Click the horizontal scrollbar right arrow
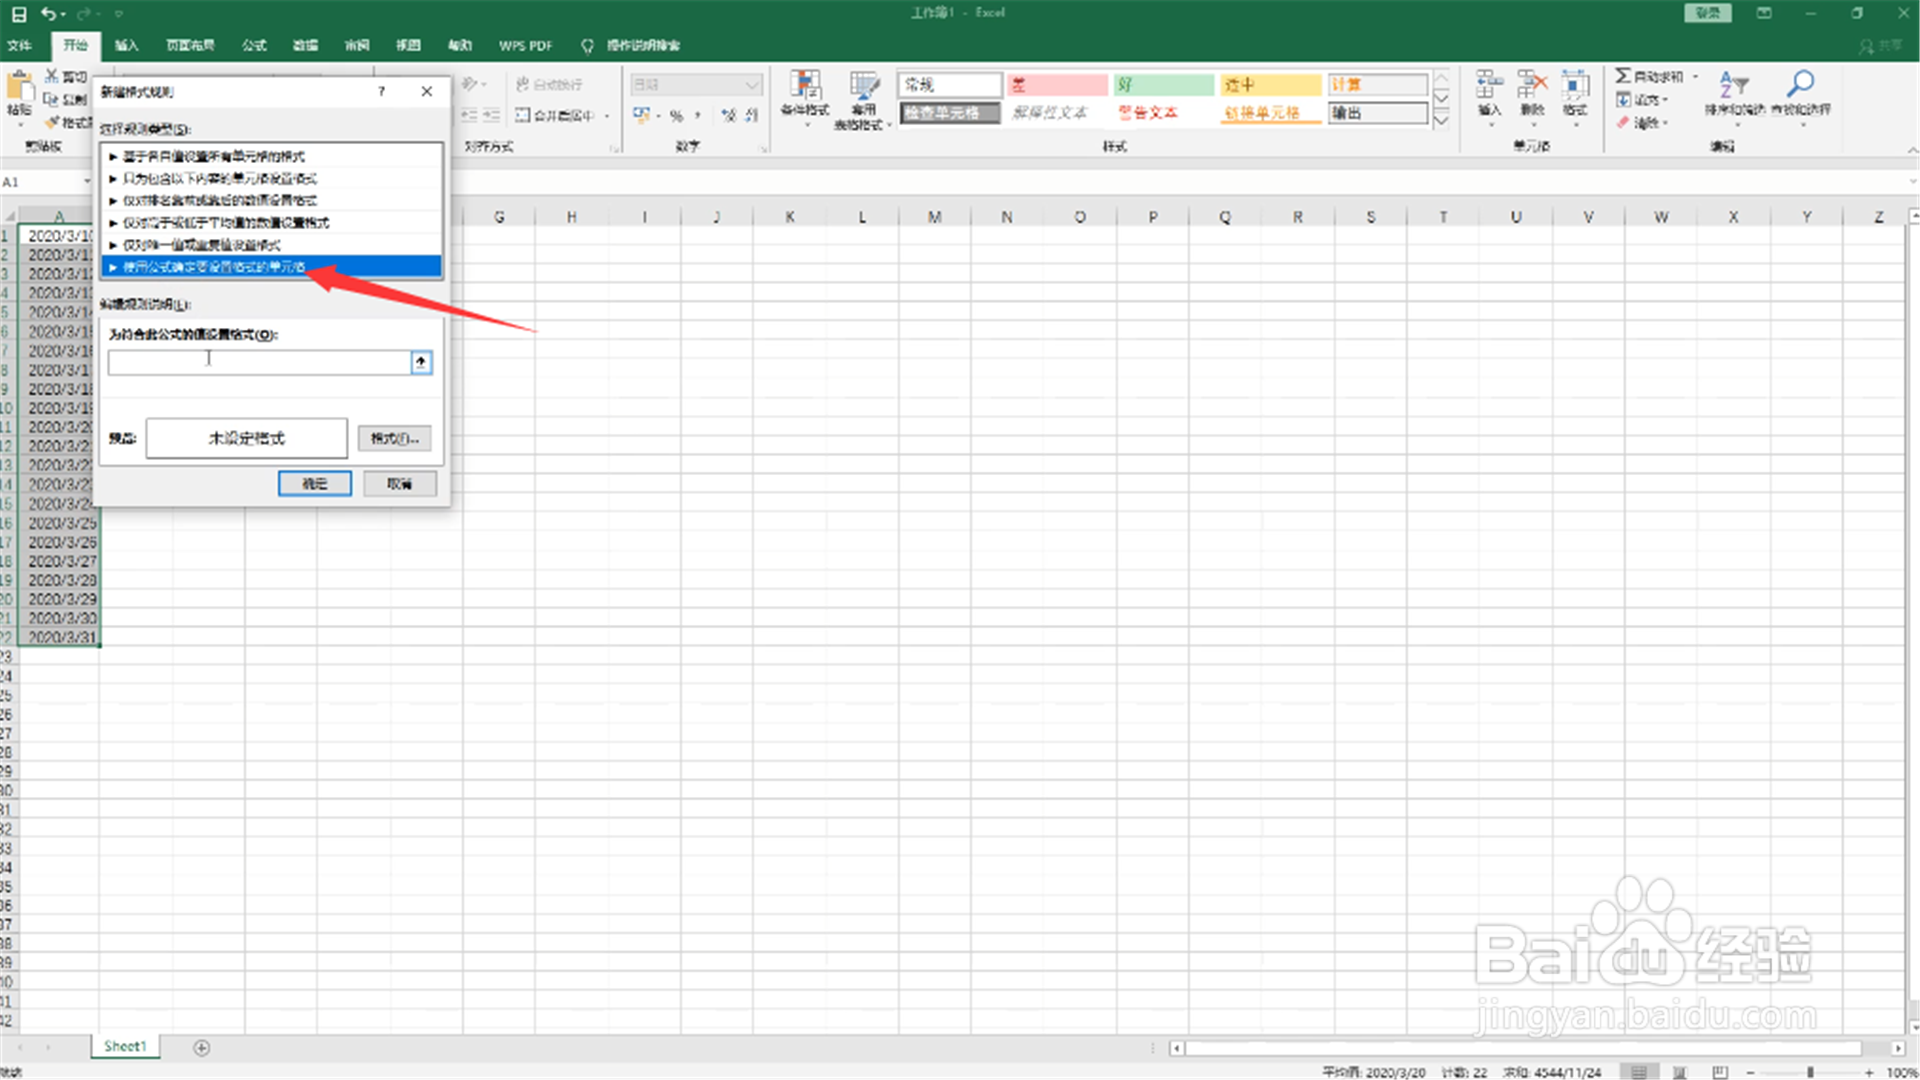Image resolution: width=1920 pixels, height=1080 pixels. tap(1897, 1048)
